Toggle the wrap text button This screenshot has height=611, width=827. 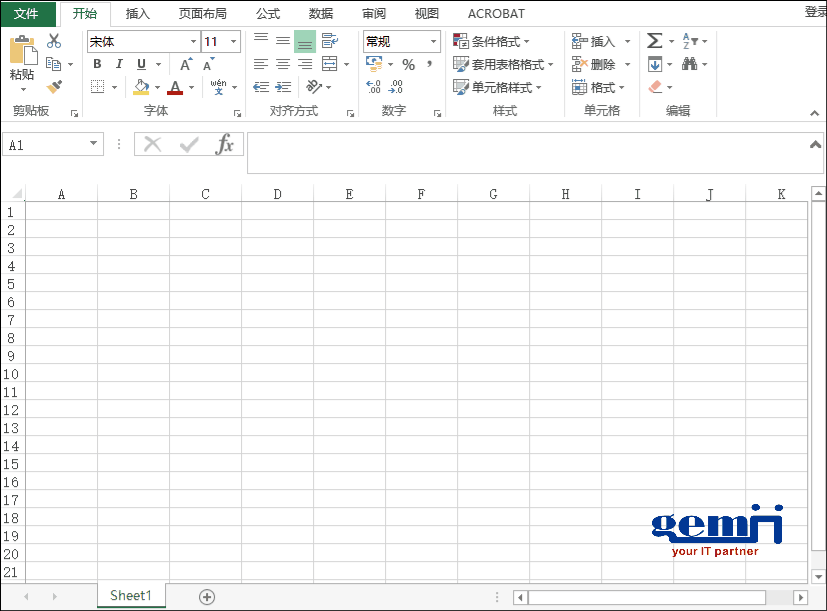[x=329, y=41]
